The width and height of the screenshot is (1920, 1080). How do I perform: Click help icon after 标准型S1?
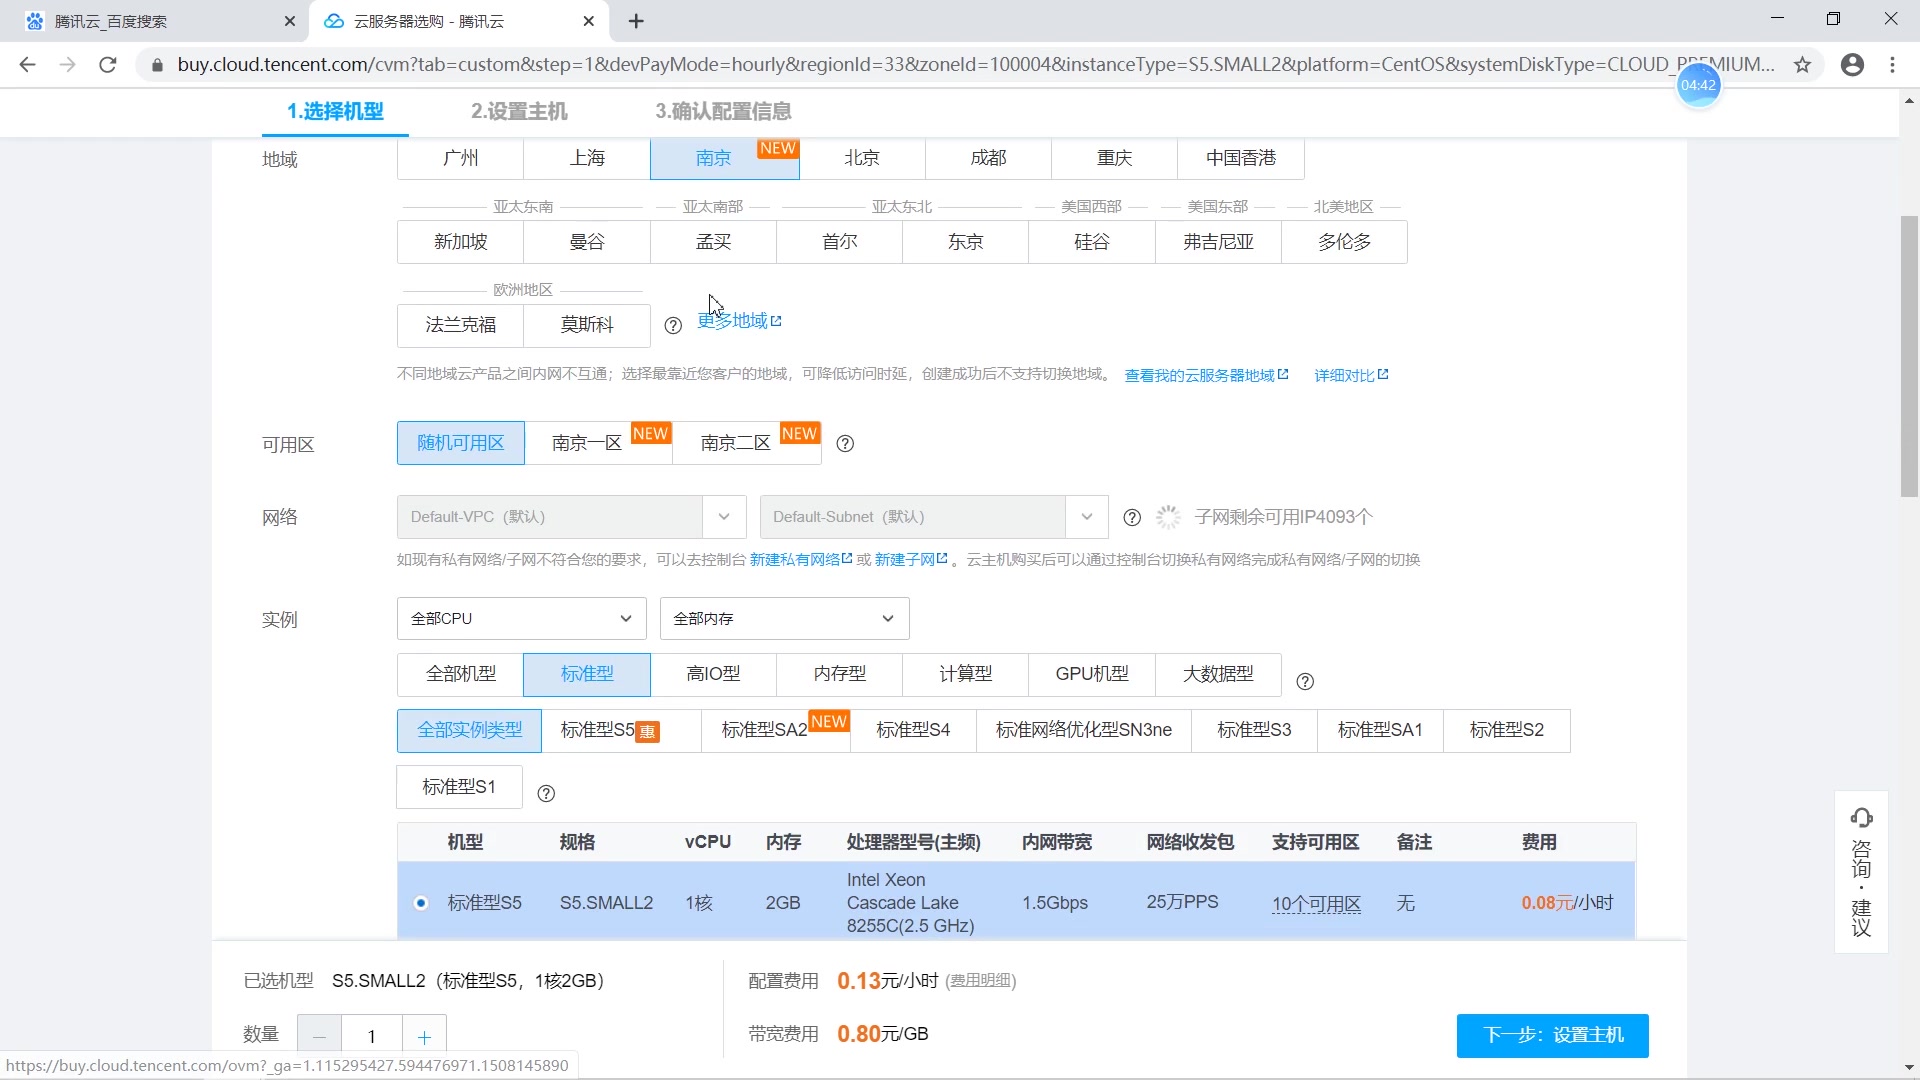[x=546, y=793]
